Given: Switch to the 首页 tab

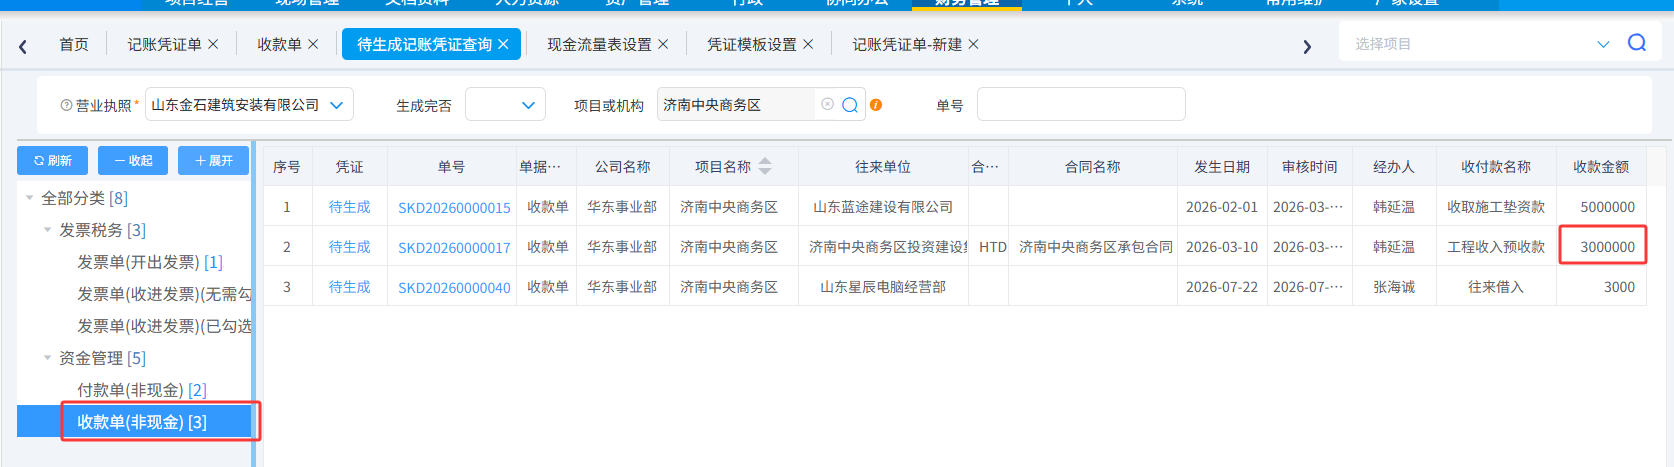Looking at the screenshot, I should pyautogui.click(x=74, y=44).
